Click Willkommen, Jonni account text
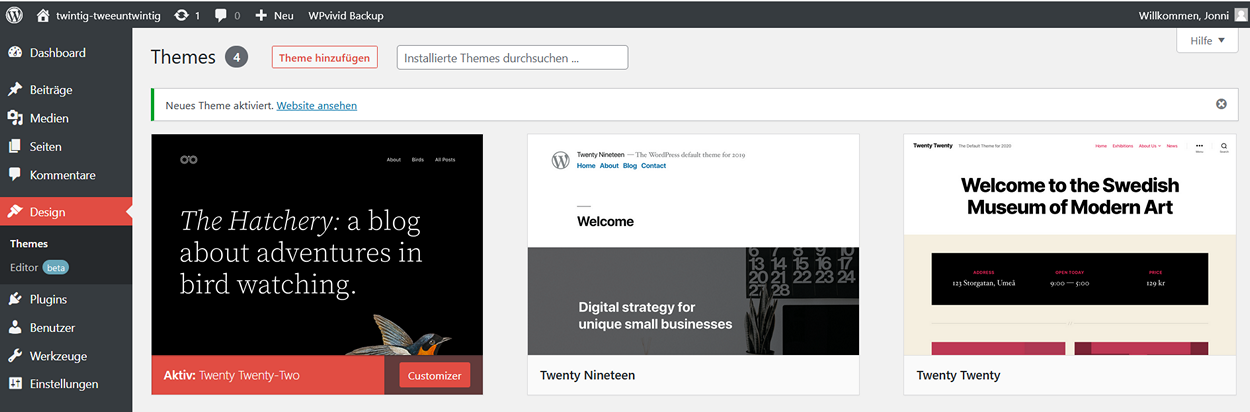 (1183, 15)
